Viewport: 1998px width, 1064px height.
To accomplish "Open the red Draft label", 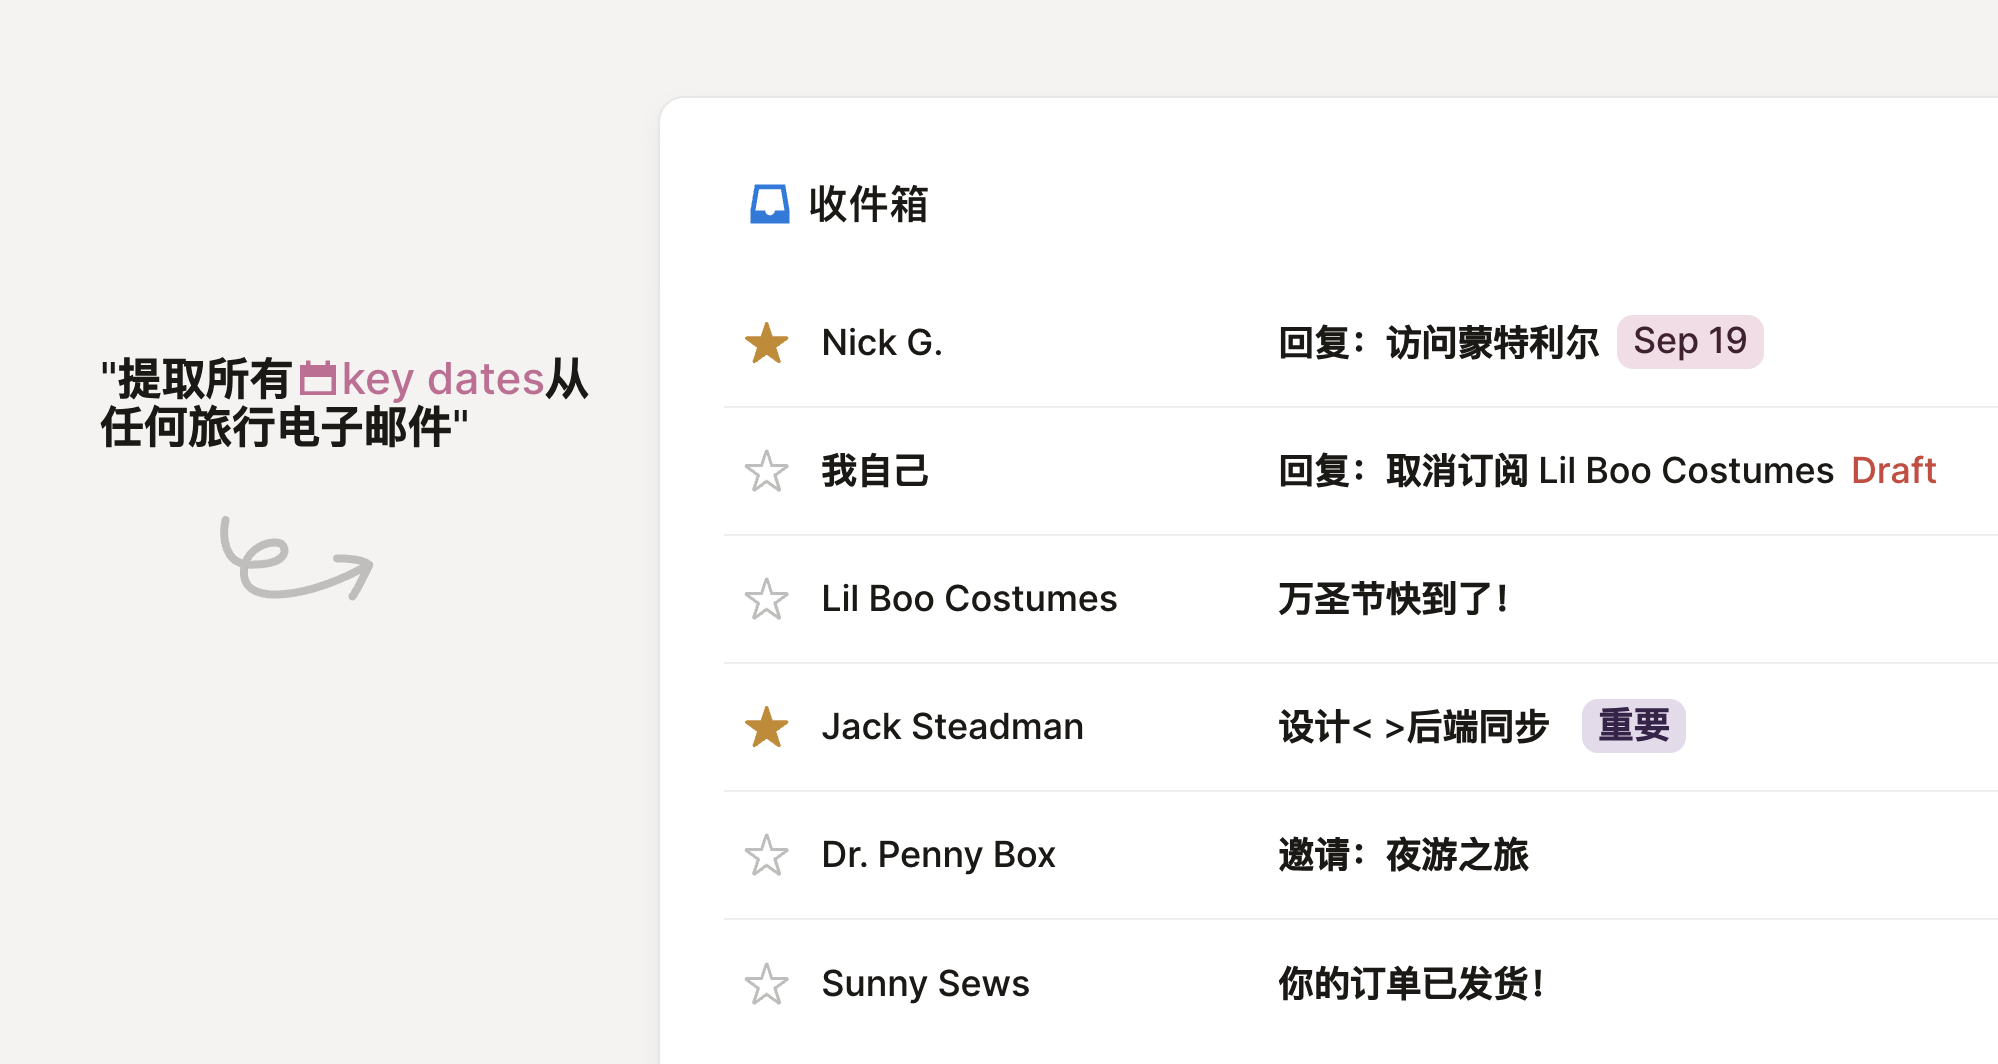I will (x=1893, y=470).
